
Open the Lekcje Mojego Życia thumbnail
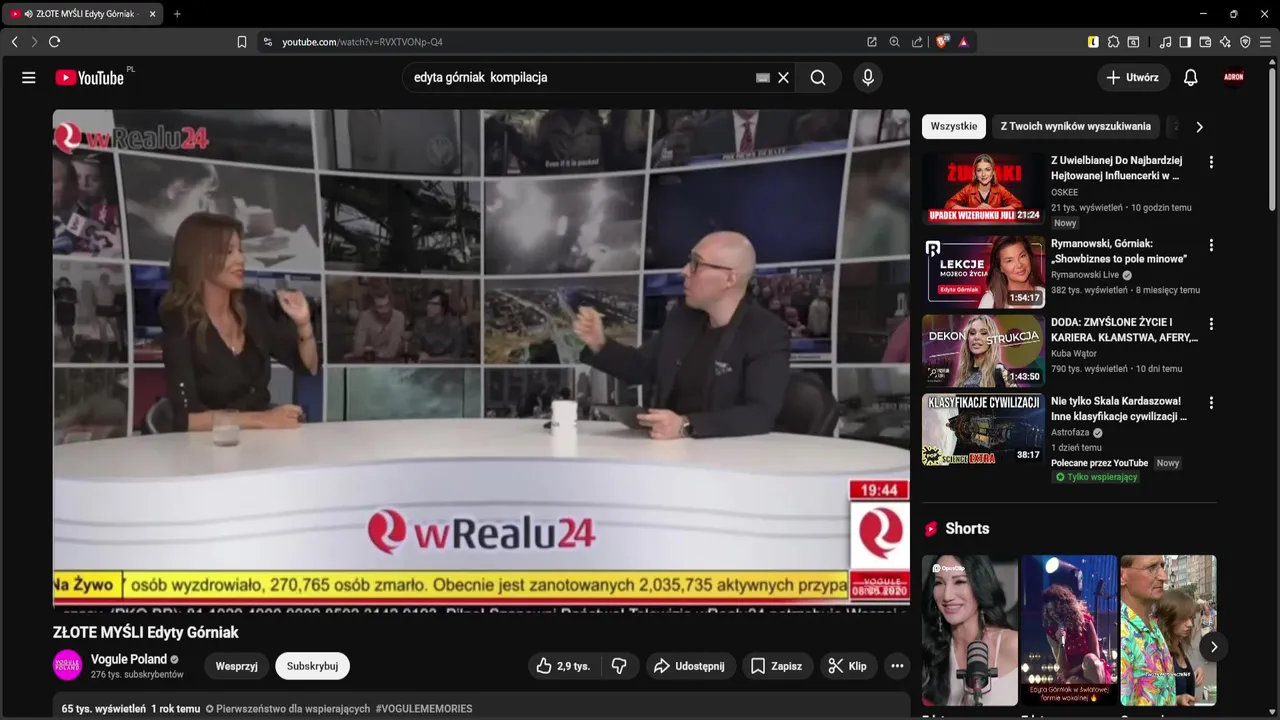coord(983,271)
